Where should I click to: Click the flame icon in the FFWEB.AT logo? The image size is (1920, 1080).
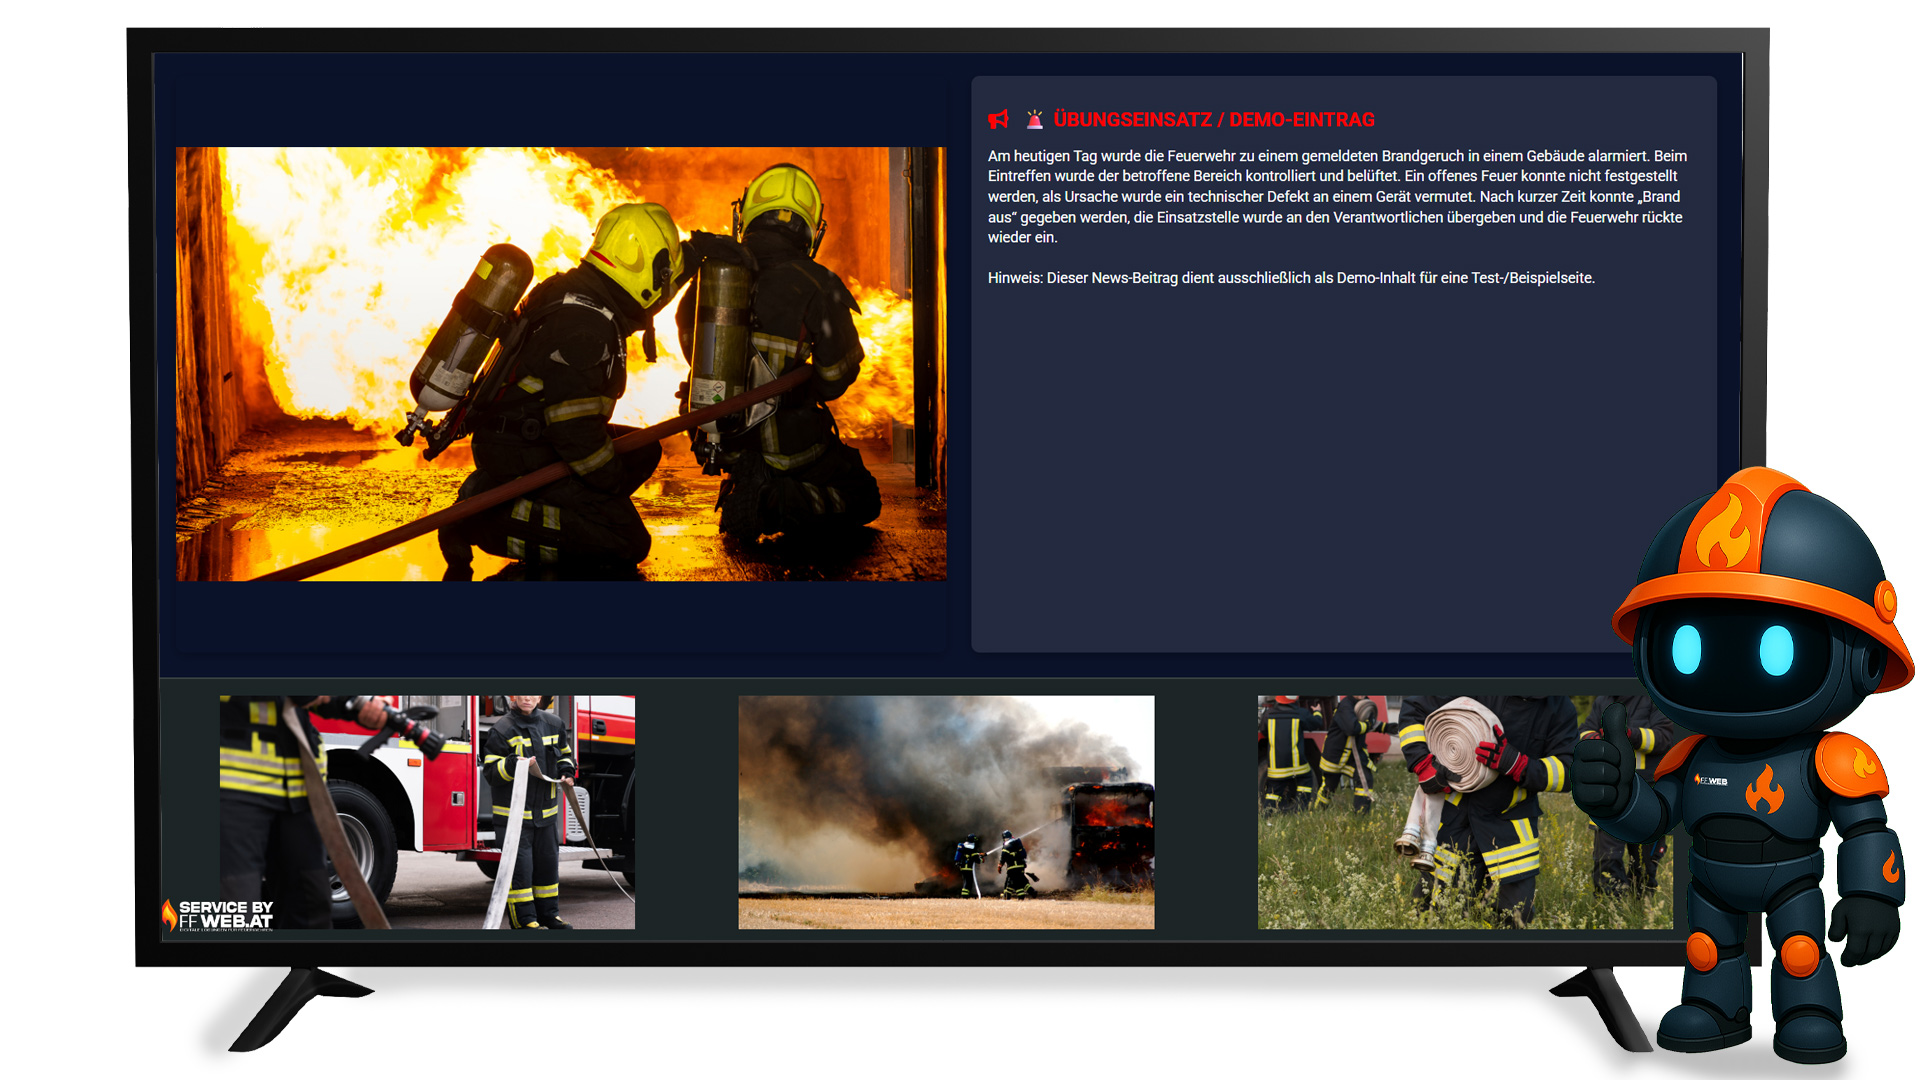169,916
